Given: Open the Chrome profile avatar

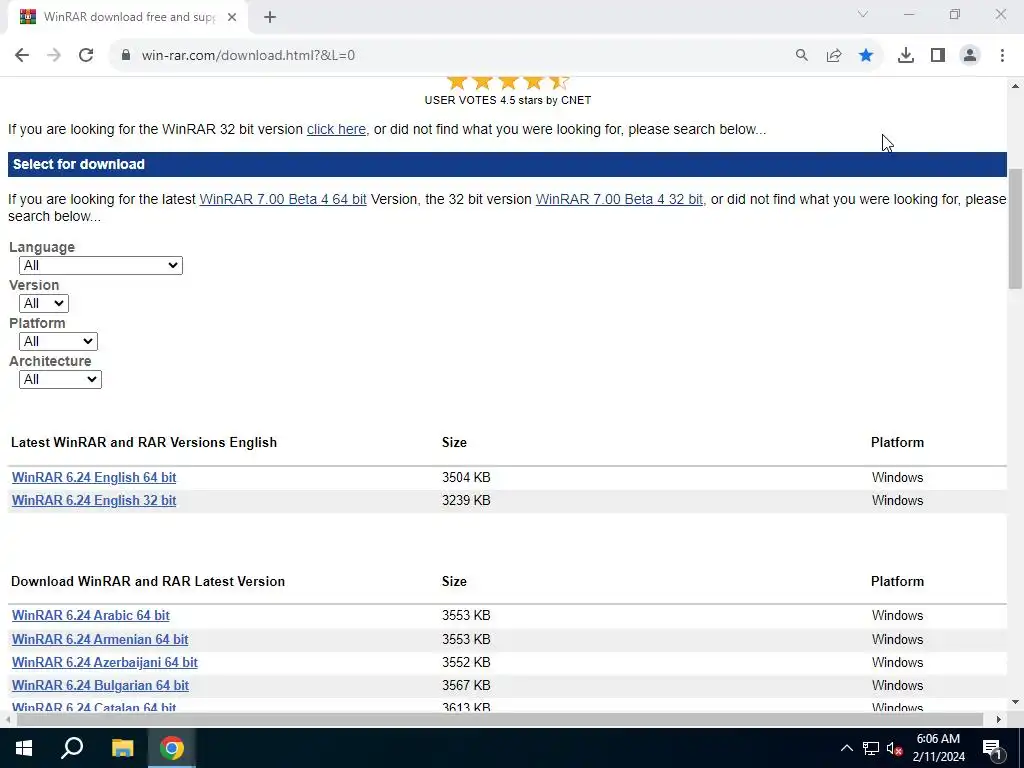Looking at the screenshot, I should click(970, 56).
